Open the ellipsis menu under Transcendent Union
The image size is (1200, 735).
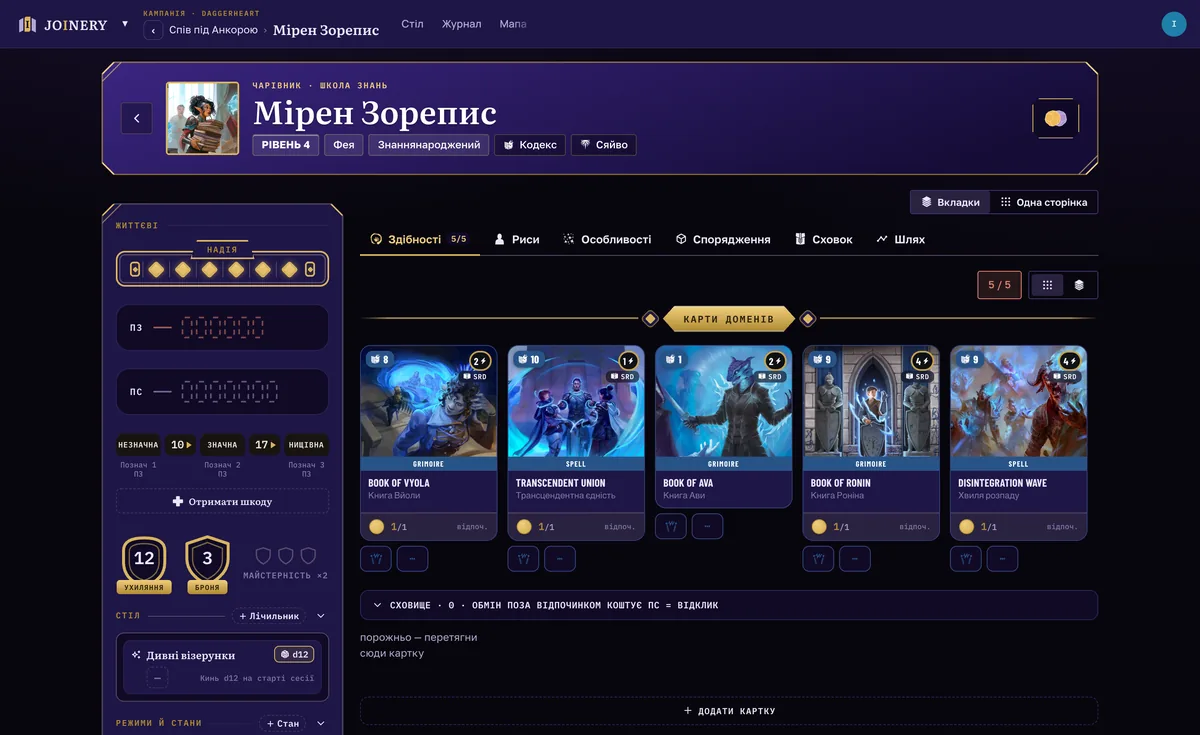pyautogui.click(x=560, y=559)
